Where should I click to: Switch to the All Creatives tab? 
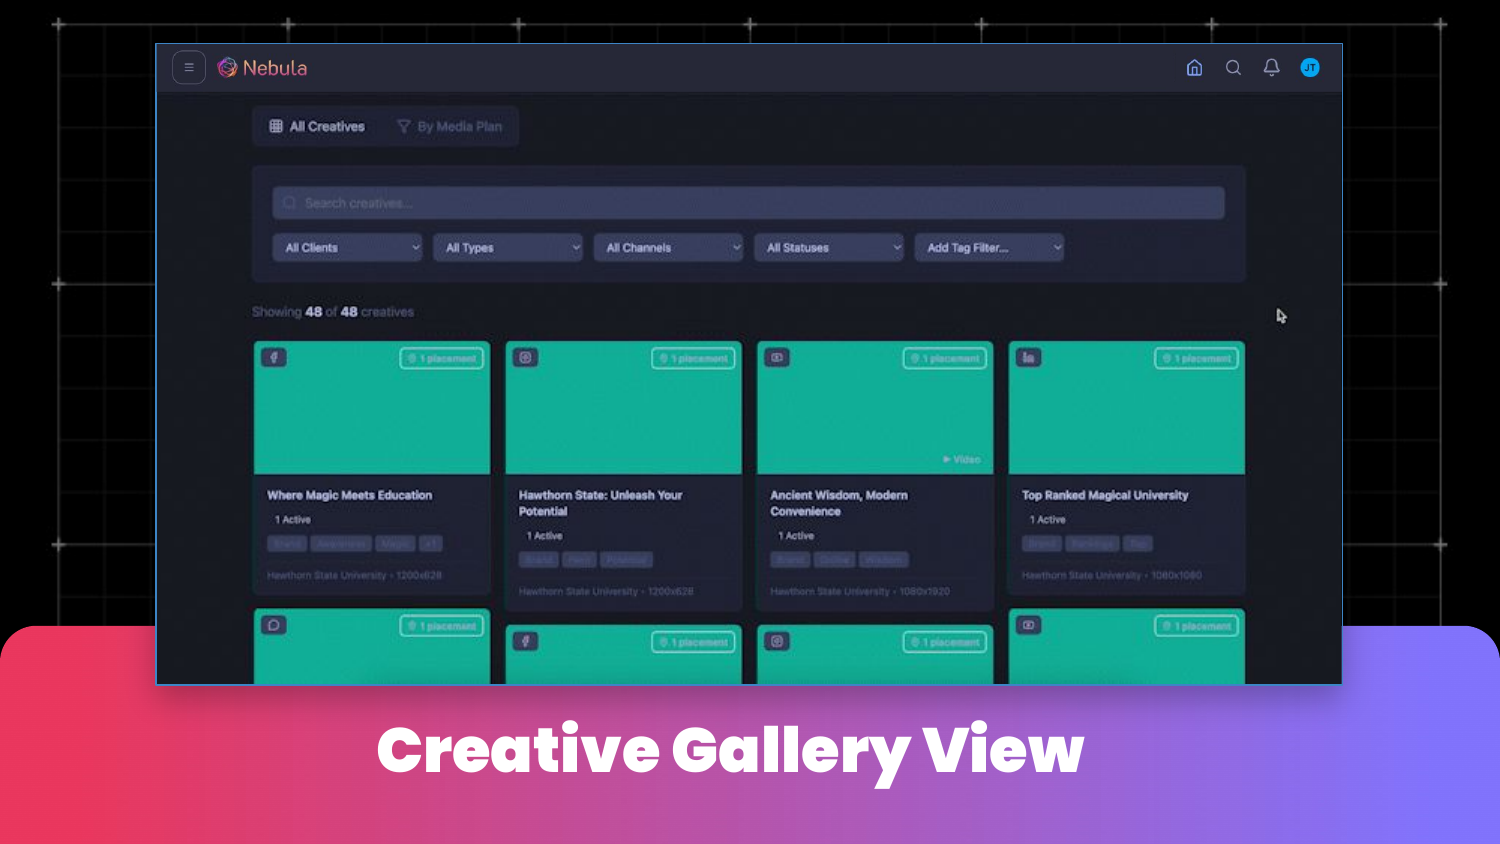[317, 127]
